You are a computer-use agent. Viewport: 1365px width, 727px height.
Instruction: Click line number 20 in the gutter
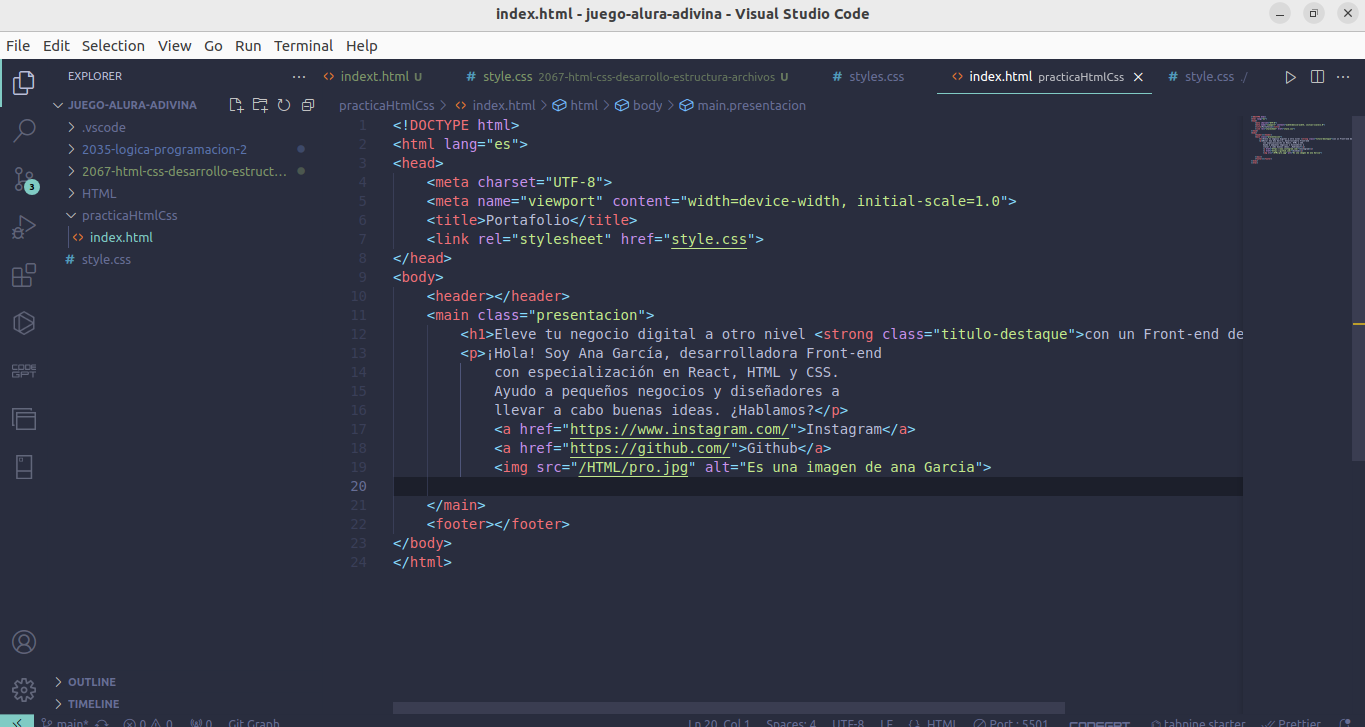(359, 486)
